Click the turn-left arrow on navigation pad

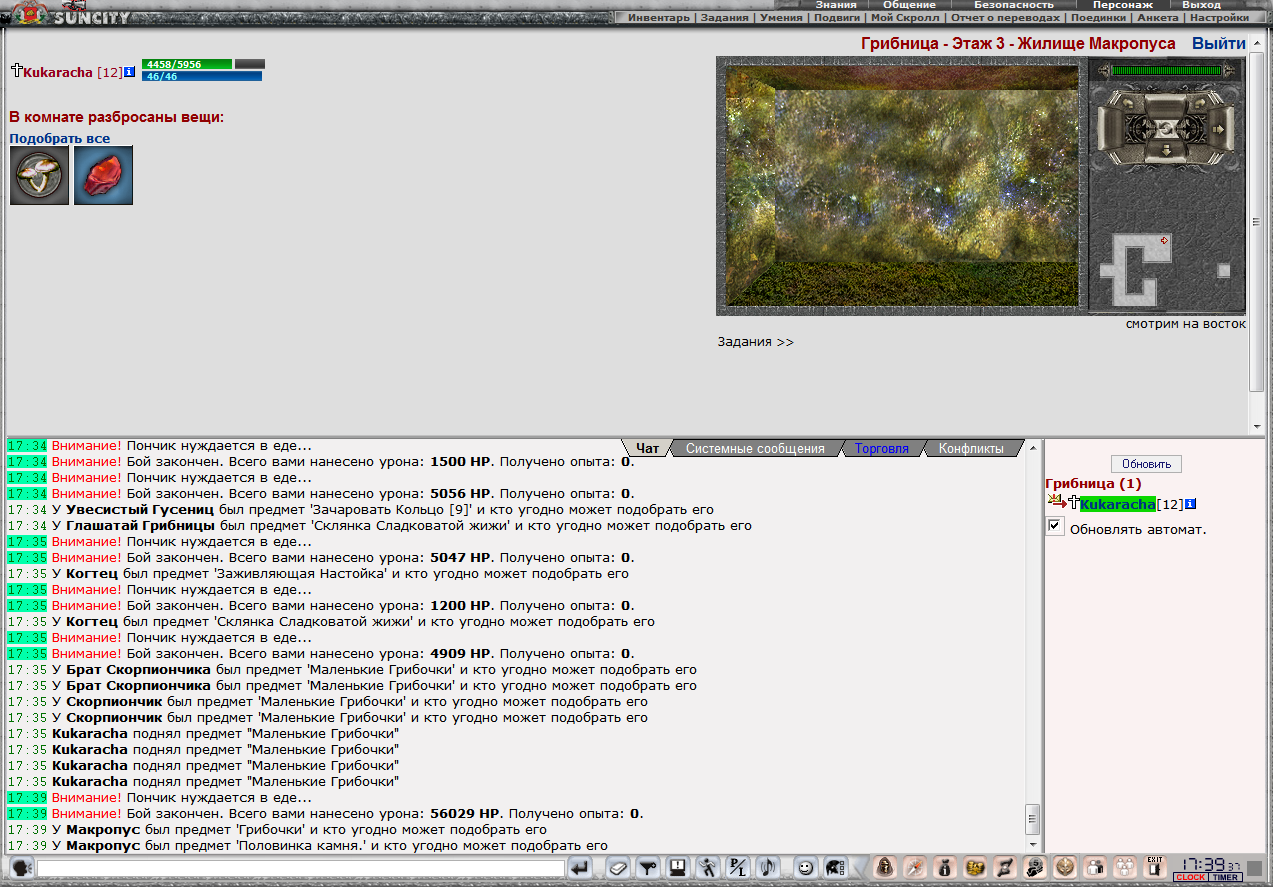tap(1128, 104)
